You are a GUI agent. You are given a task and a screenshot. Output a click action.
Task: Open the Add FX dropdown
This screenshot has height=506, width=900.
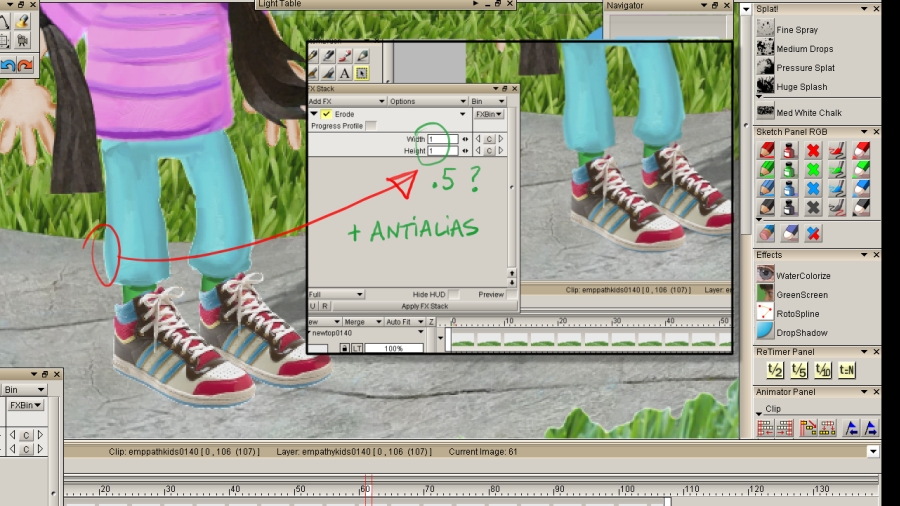(347, 102)
